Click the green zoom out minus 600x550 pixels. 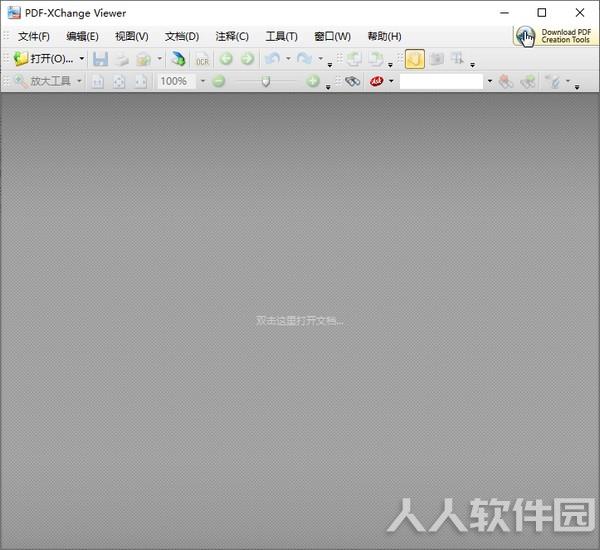(218, 81)
